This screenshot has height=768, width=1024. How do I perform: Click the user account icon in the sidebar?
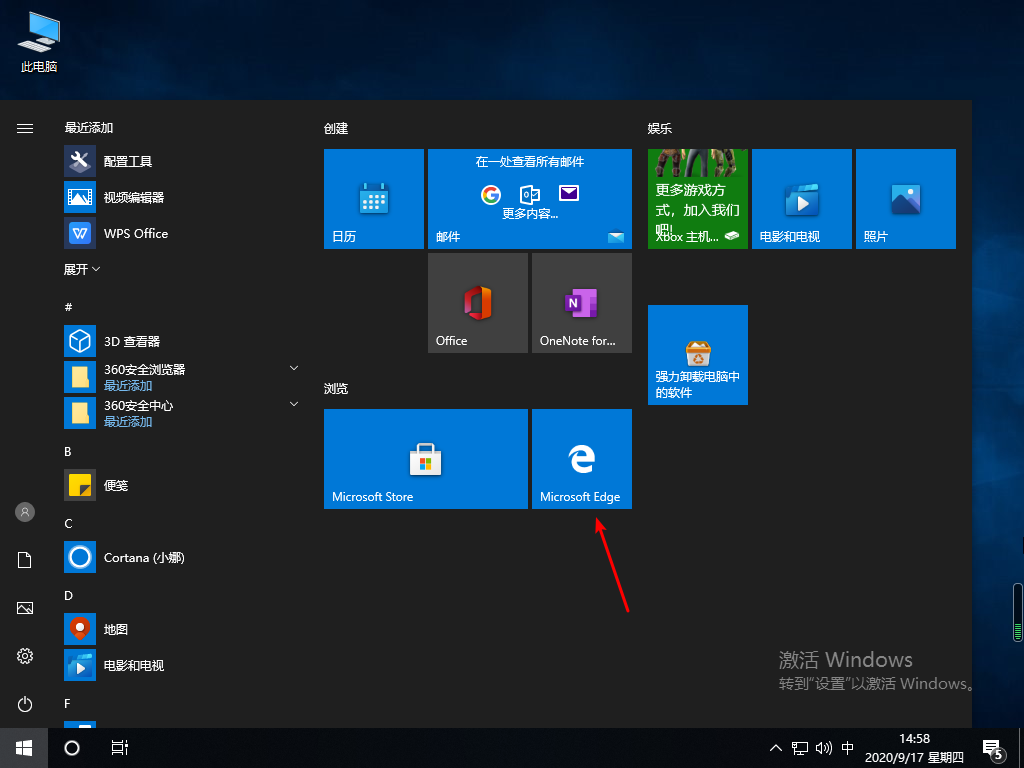(x=24, y=511)
